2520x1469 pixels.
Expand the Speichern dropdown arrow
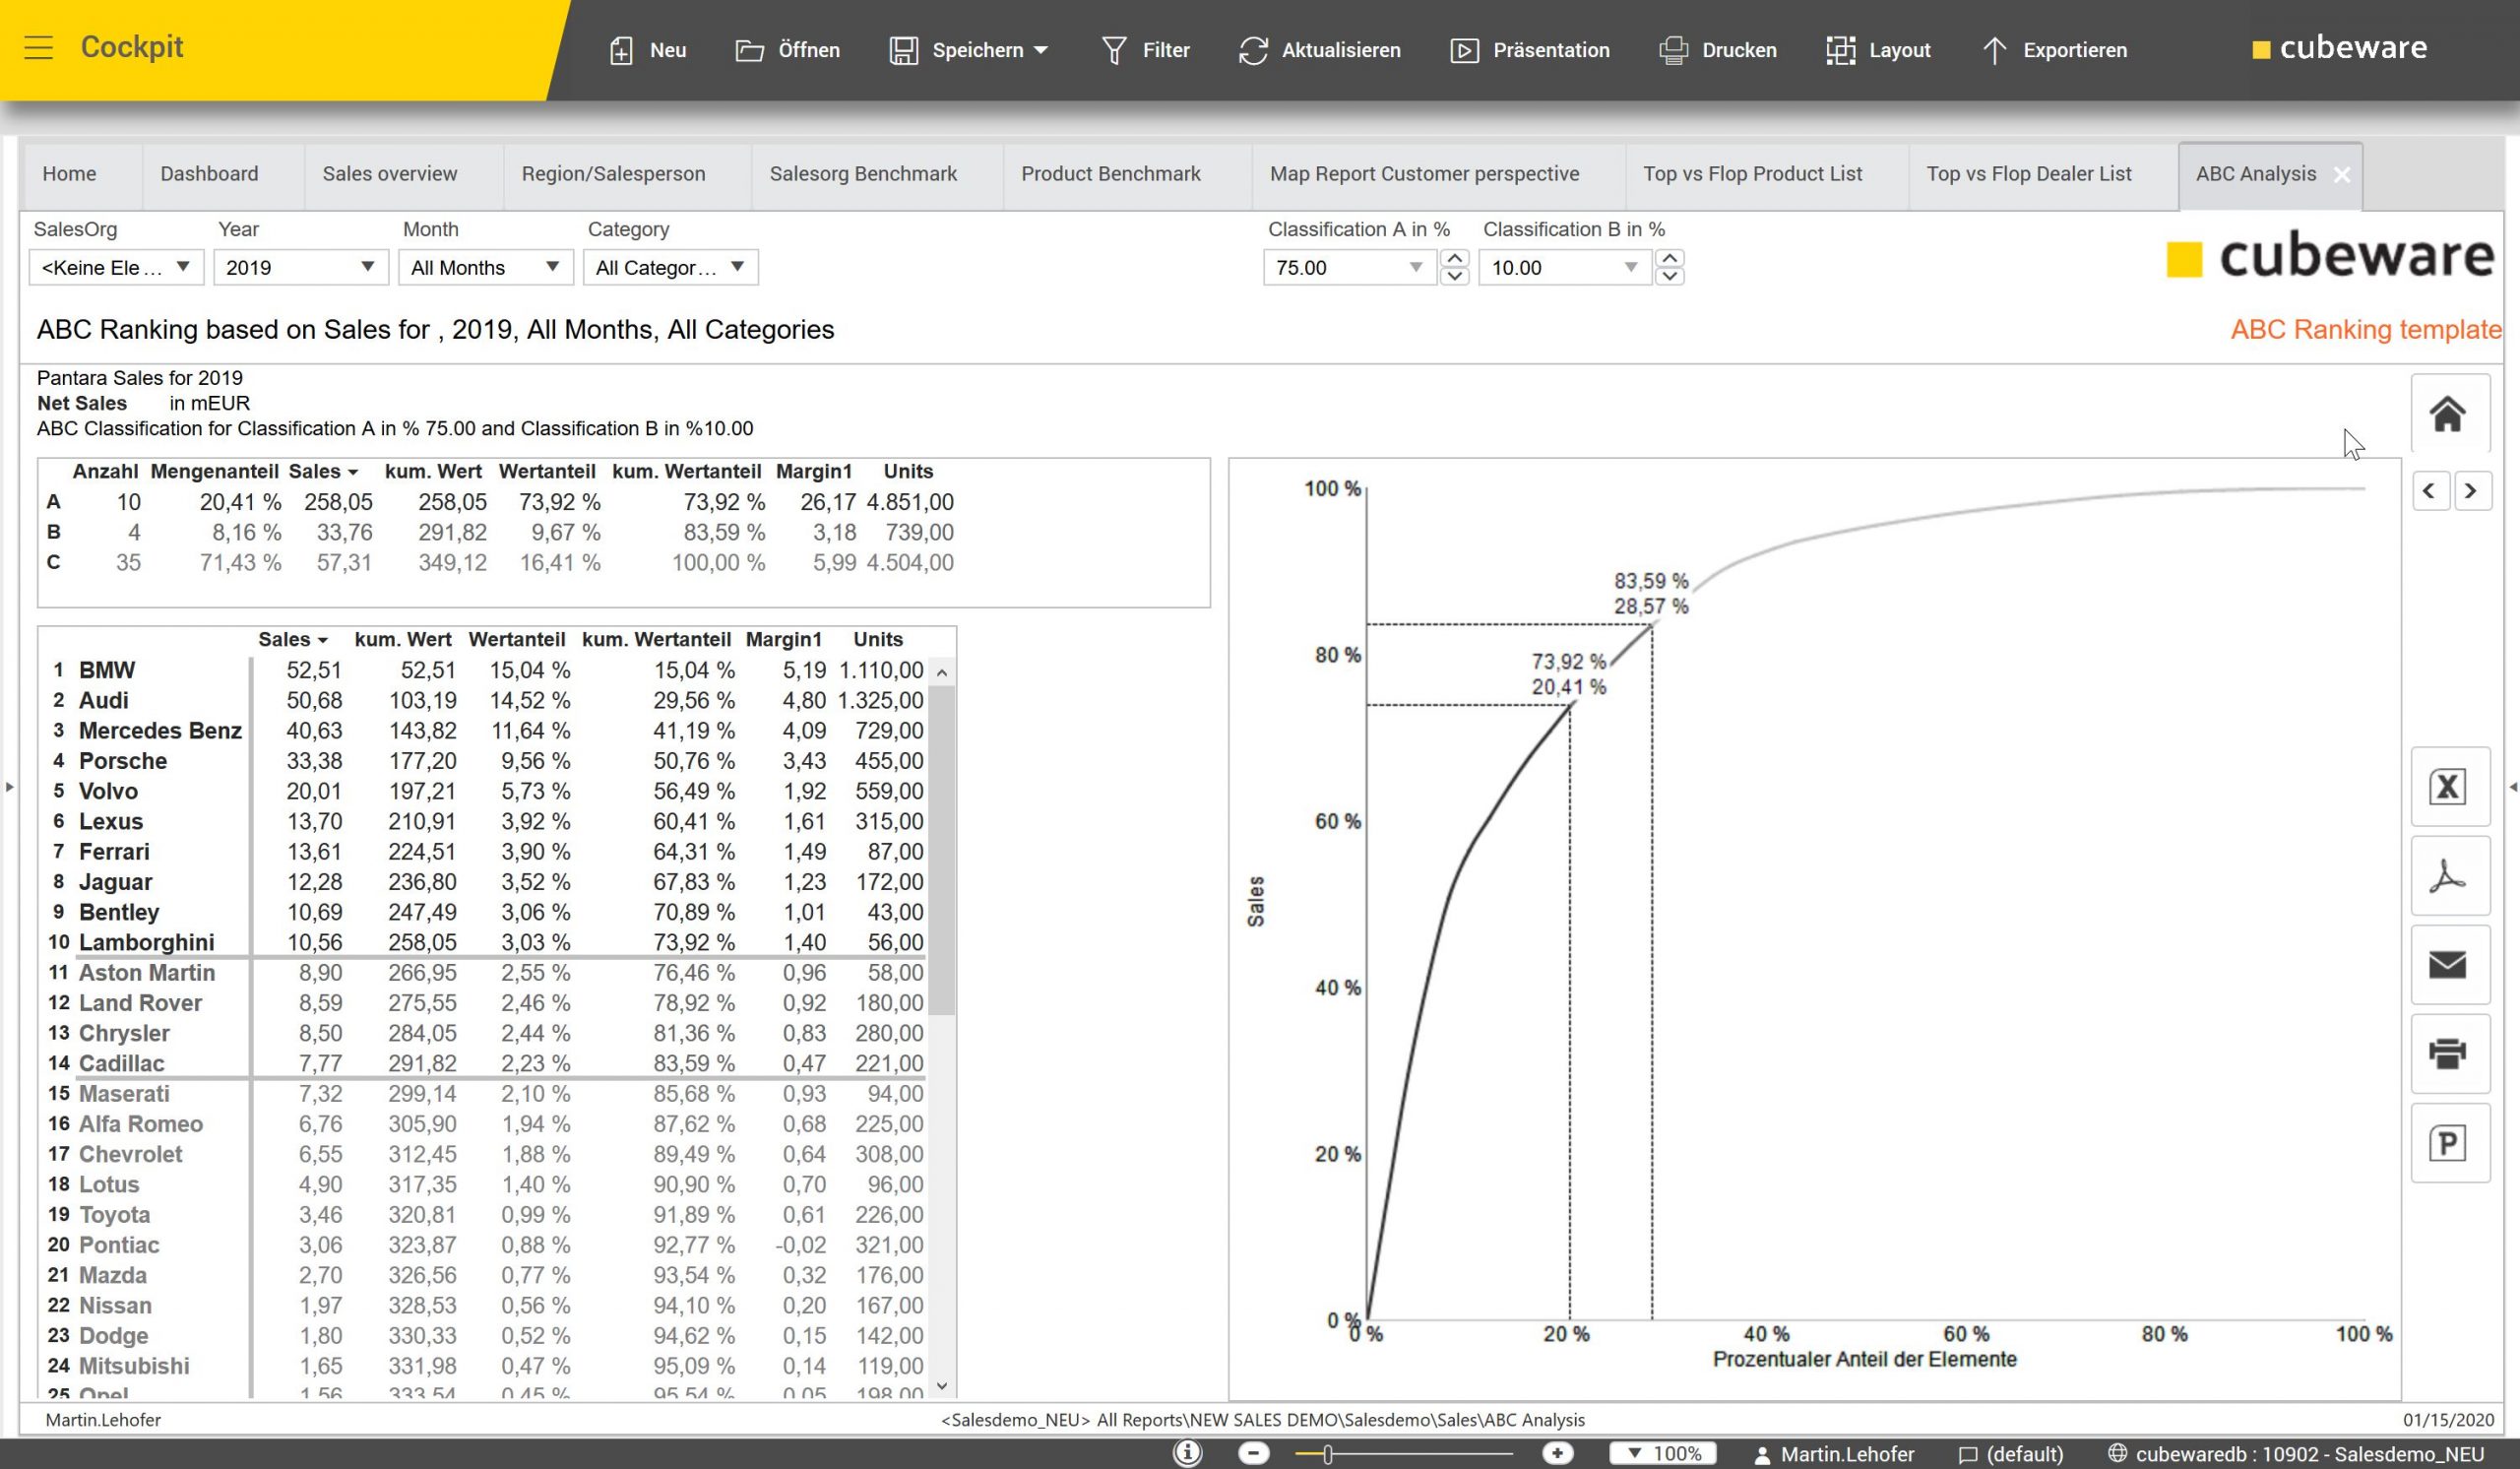[1041, 50]
